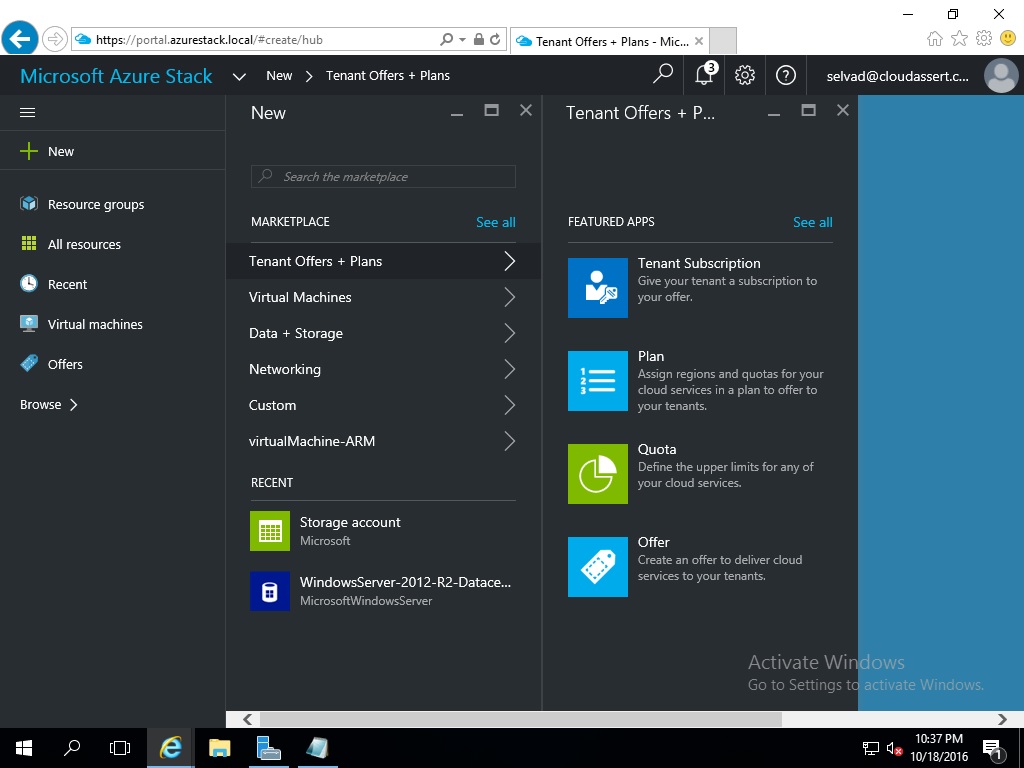Click See all for Marketplace
Image resolution: width=1024 pixels, height=768 pixels.
pos(496,222)
